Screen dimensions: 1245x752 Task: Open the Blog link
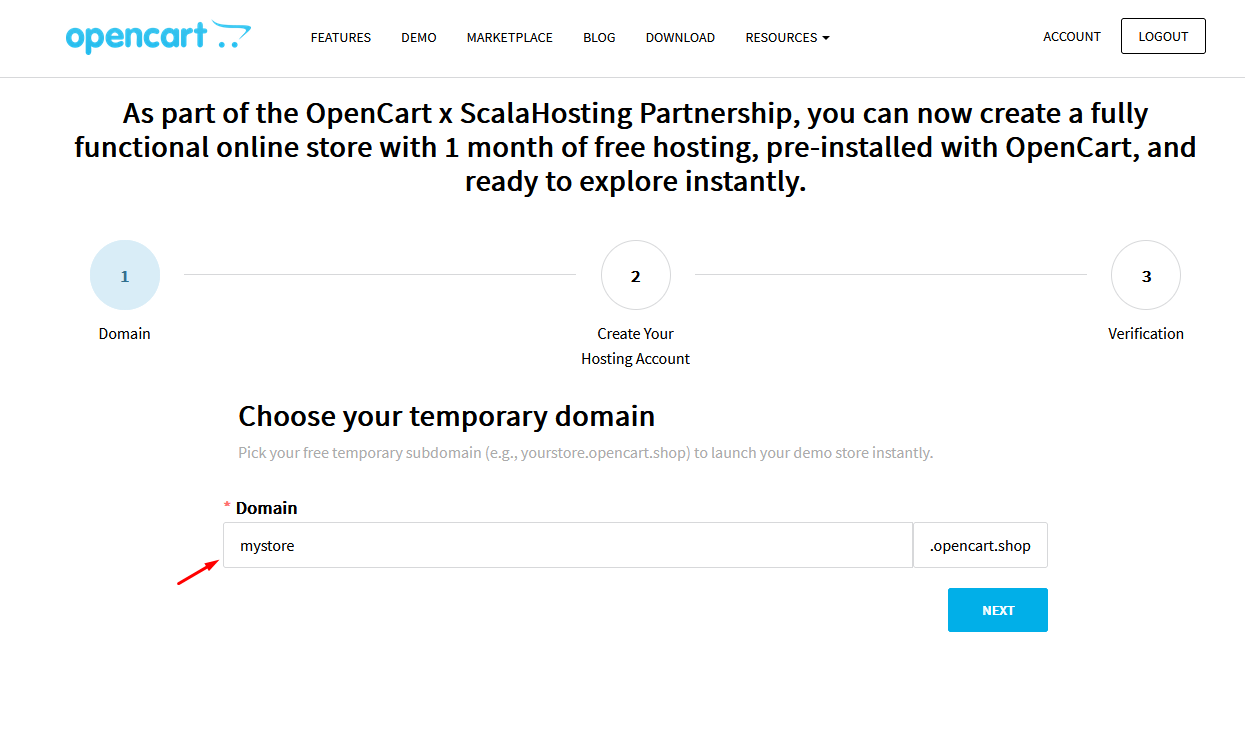pyautogui.click(x=599, y=37)
